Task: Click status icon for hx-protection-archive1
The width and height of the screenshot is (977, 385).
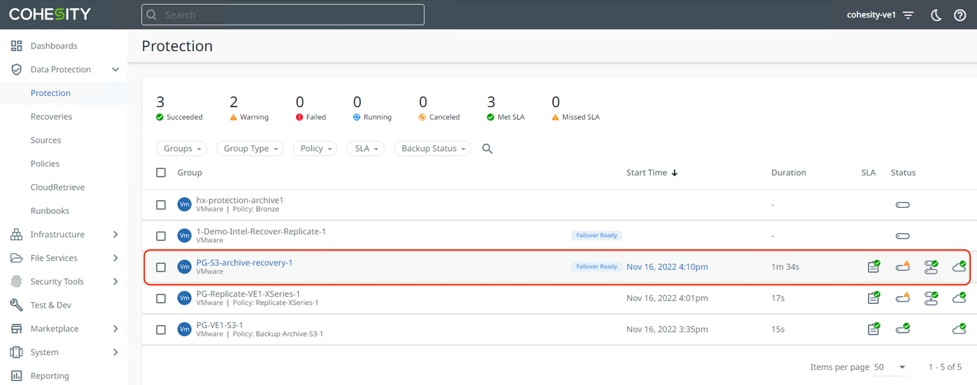Action: (902, 205)
